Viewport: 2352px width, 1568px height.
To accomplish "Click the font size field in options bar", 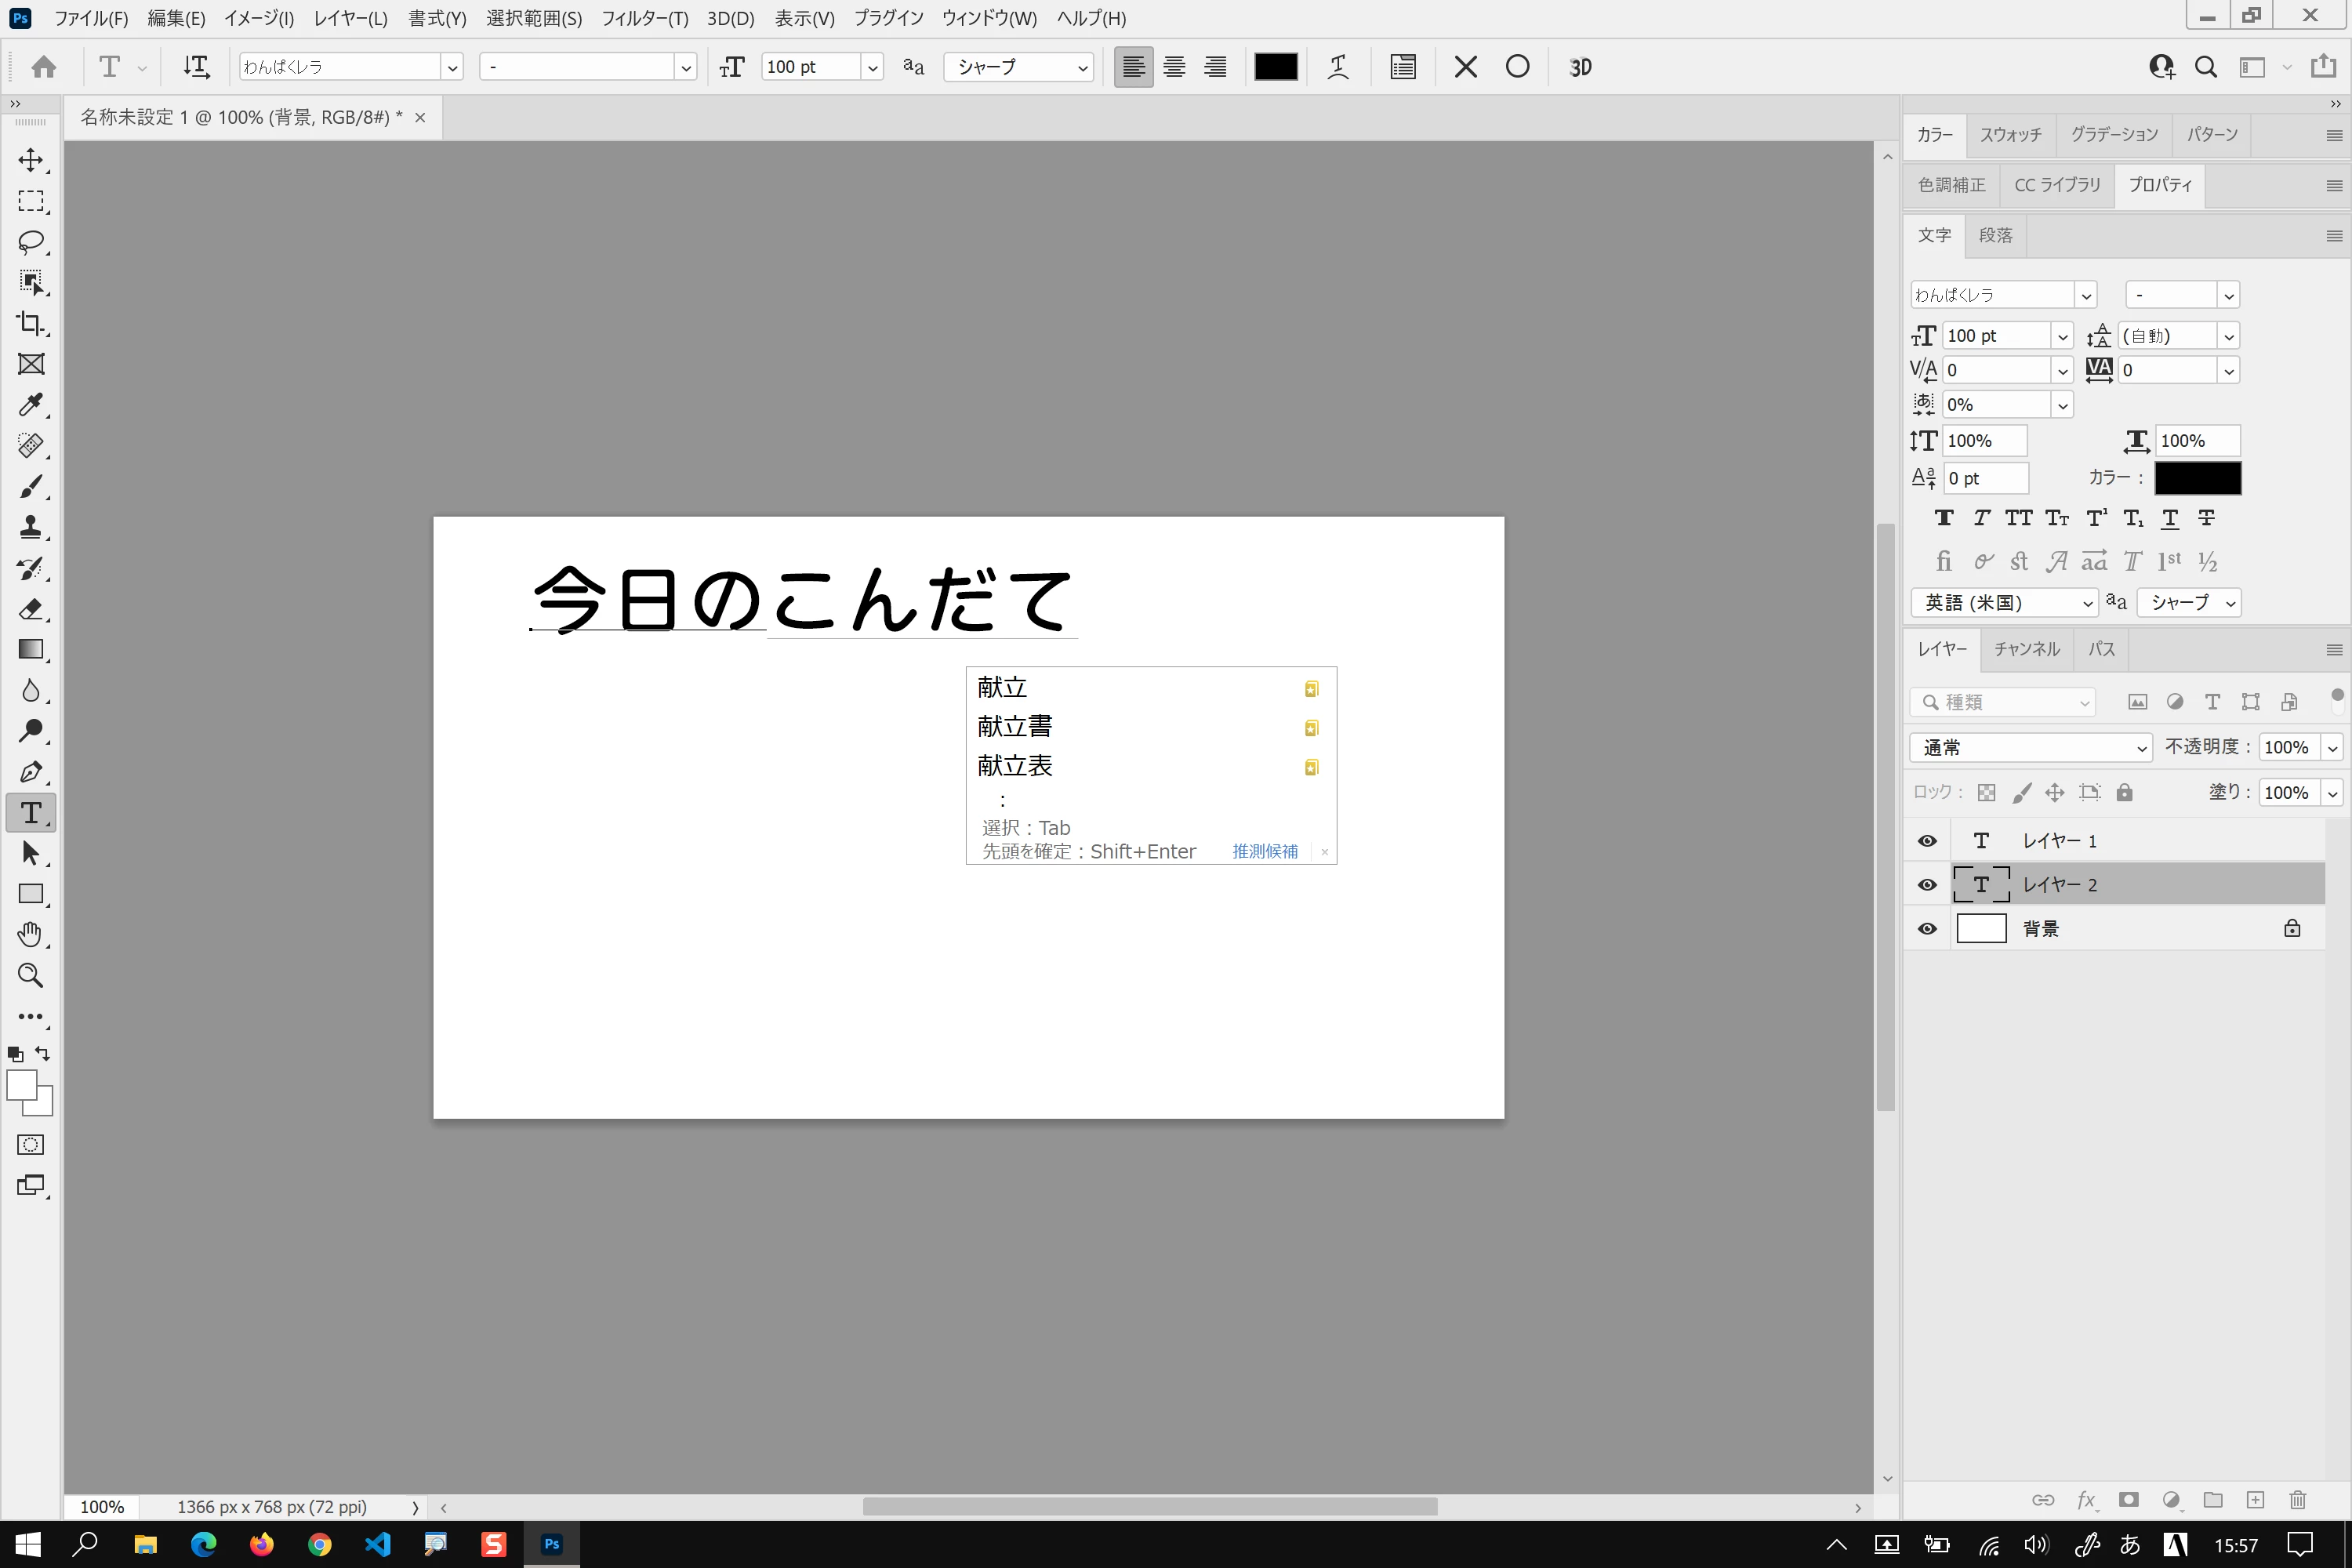I will pos(809,67).
